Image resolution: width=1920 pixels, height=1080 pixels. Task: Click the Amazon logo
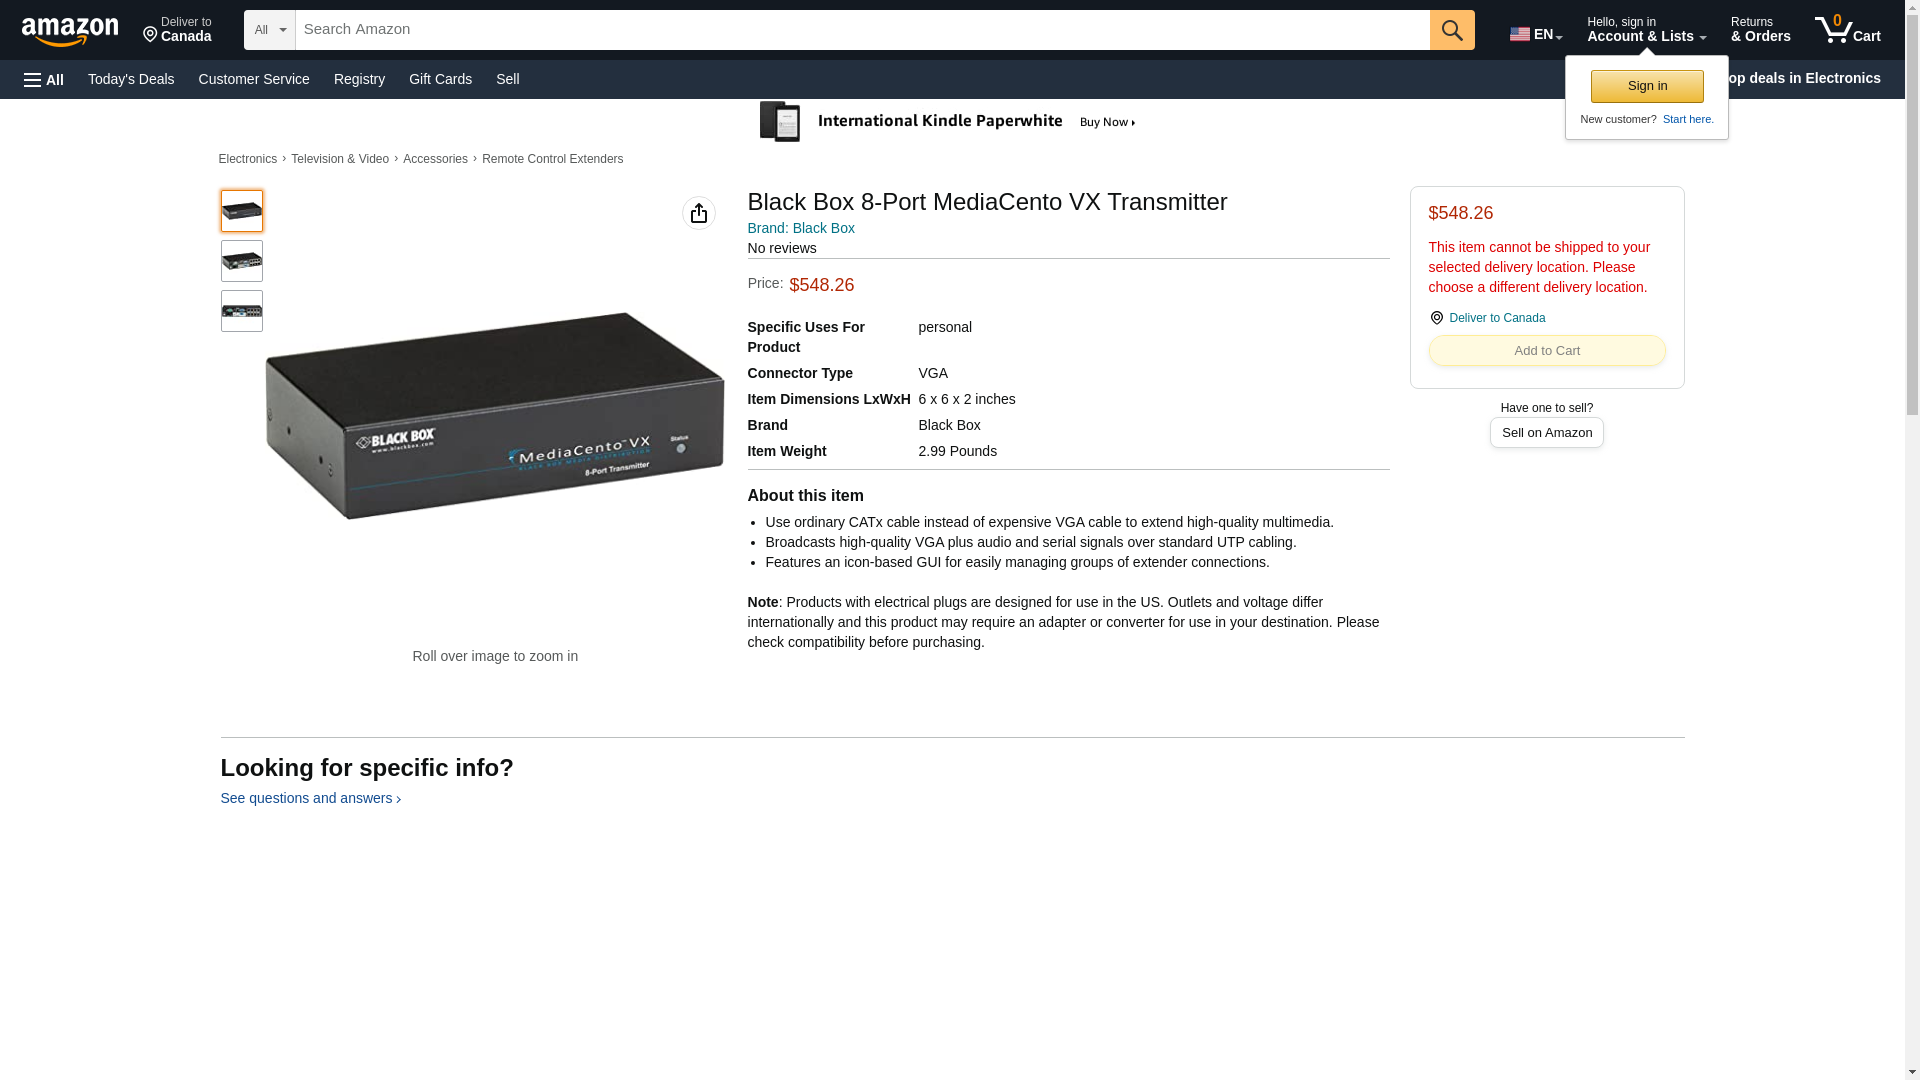(70, 31)
